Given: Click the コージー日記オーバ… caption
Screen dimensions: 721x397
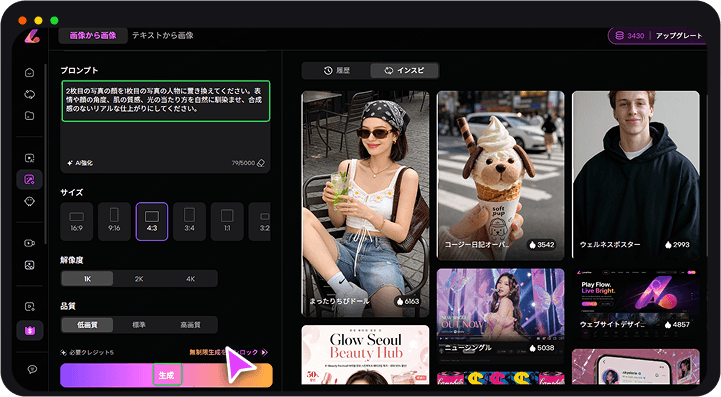Looking at the screenshot, I should tap(476, 245).
